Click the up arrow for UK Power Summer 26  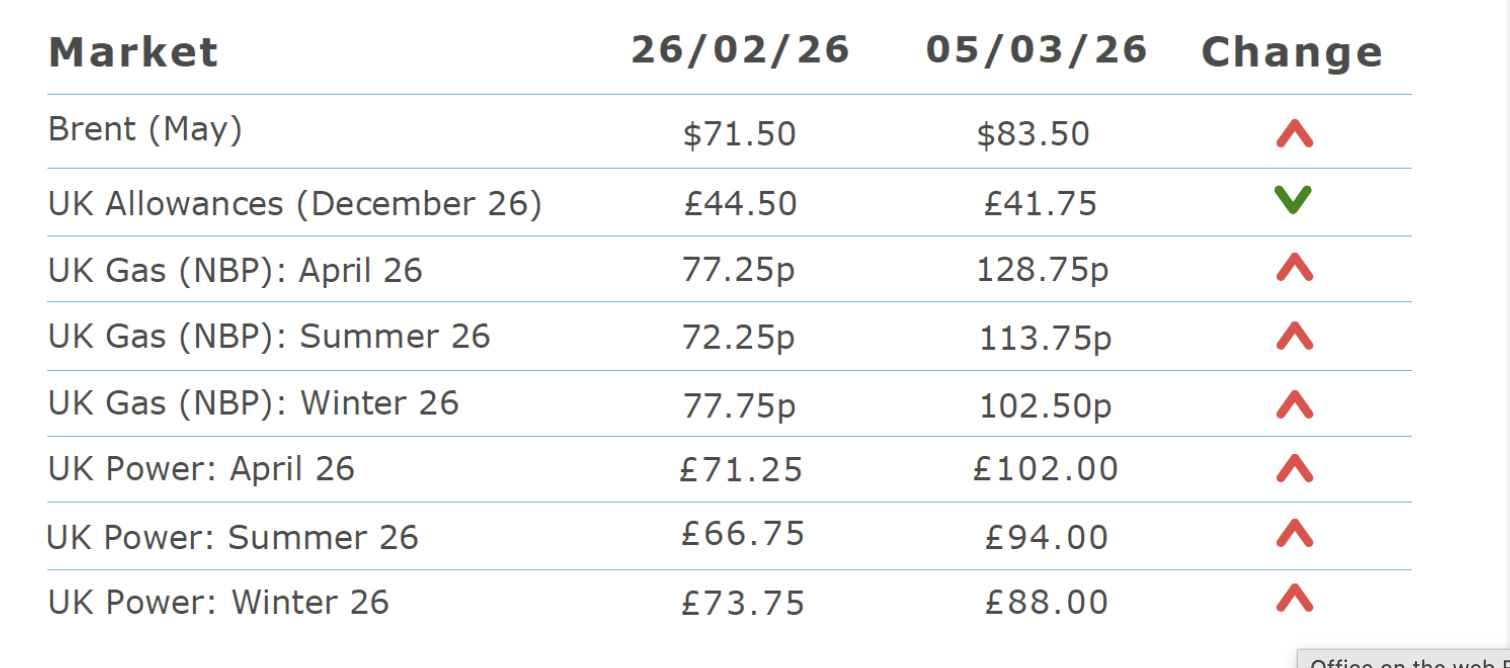tap(1294, 534)
